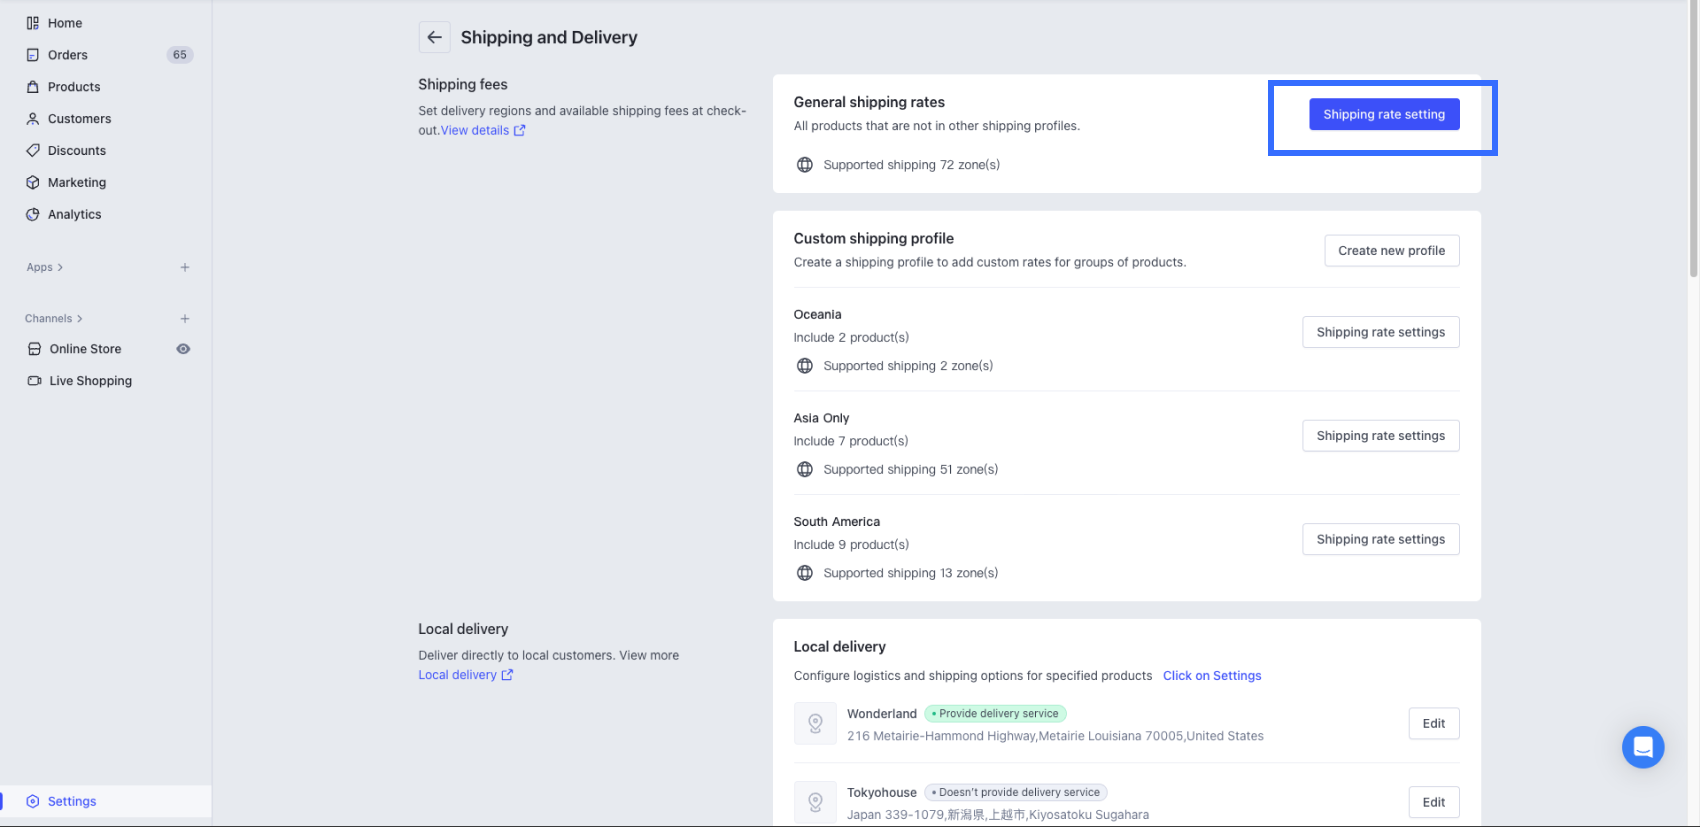Edit the Wonderland local delivery location
Screen dimensions: 1700x827
1433,723
